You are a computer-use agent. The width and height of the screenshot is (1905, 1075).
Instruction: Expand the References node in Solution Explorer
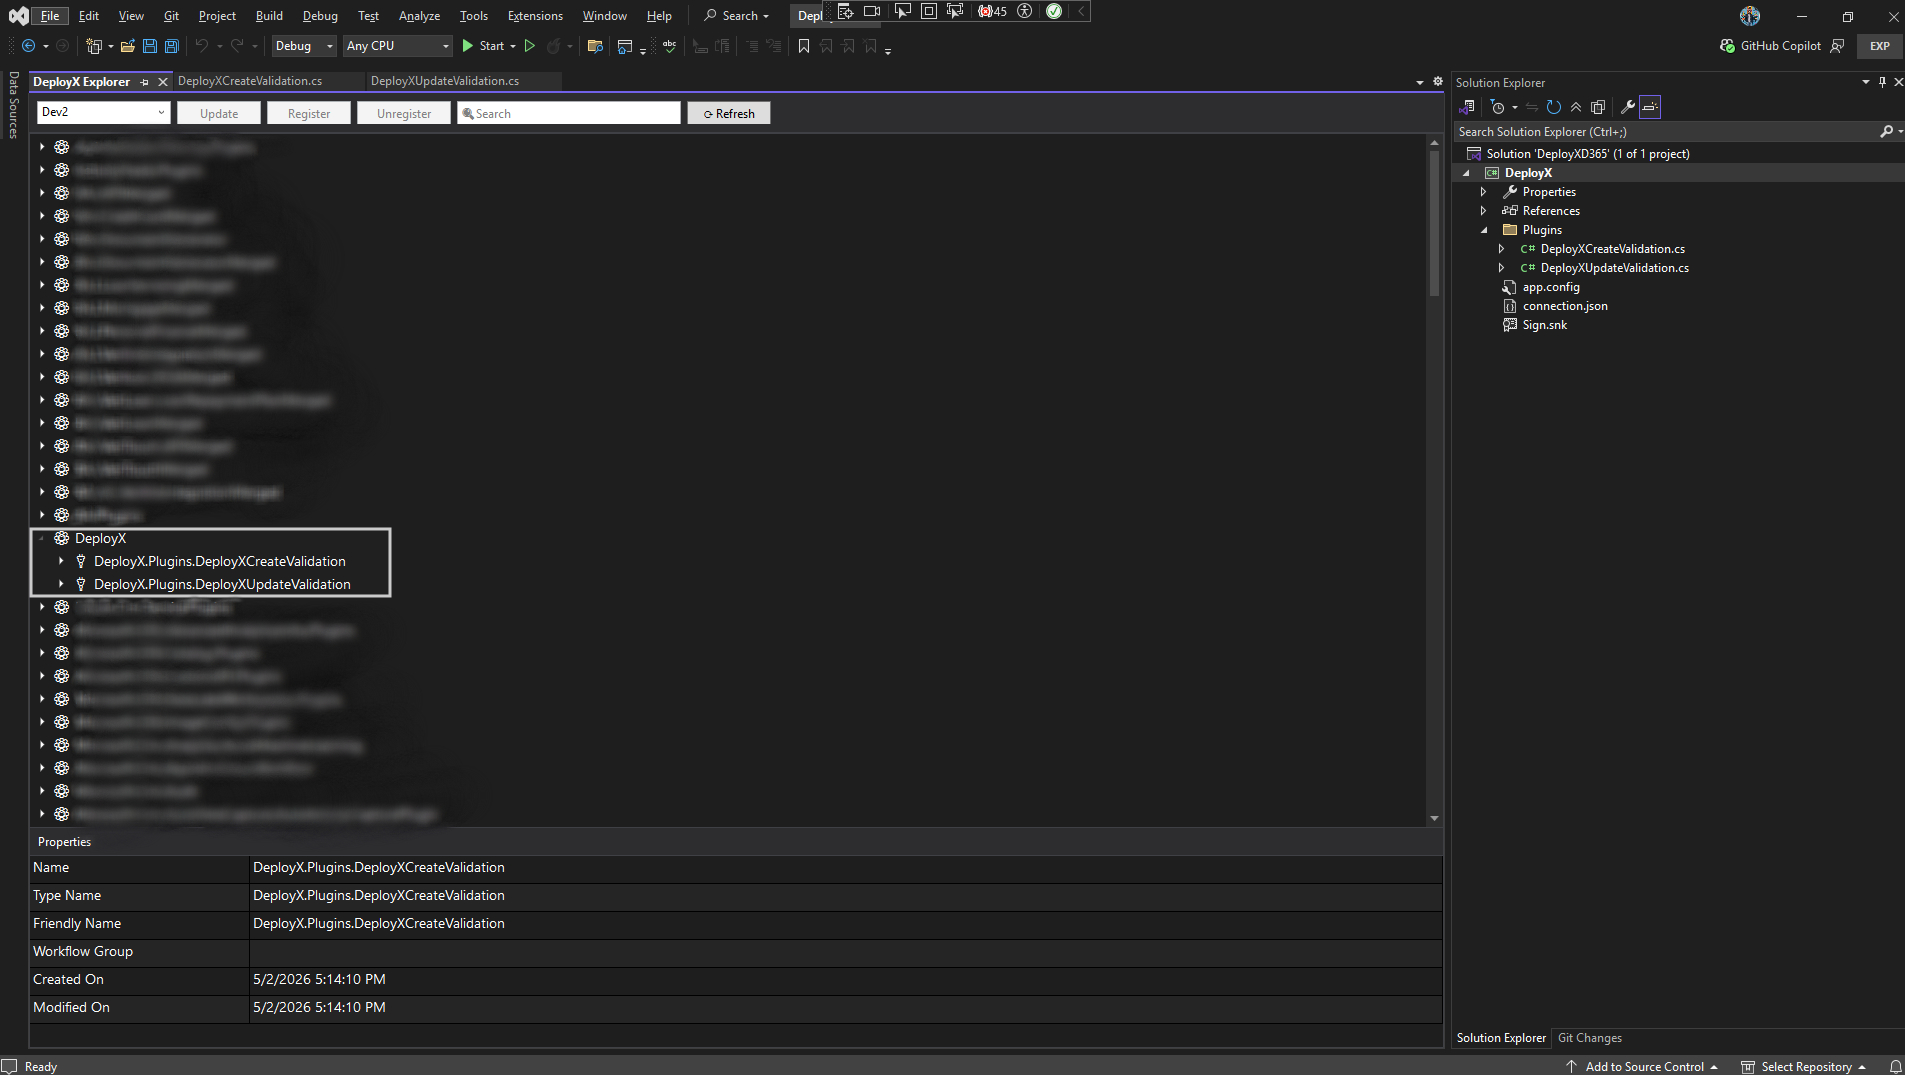click(1484, 211)
